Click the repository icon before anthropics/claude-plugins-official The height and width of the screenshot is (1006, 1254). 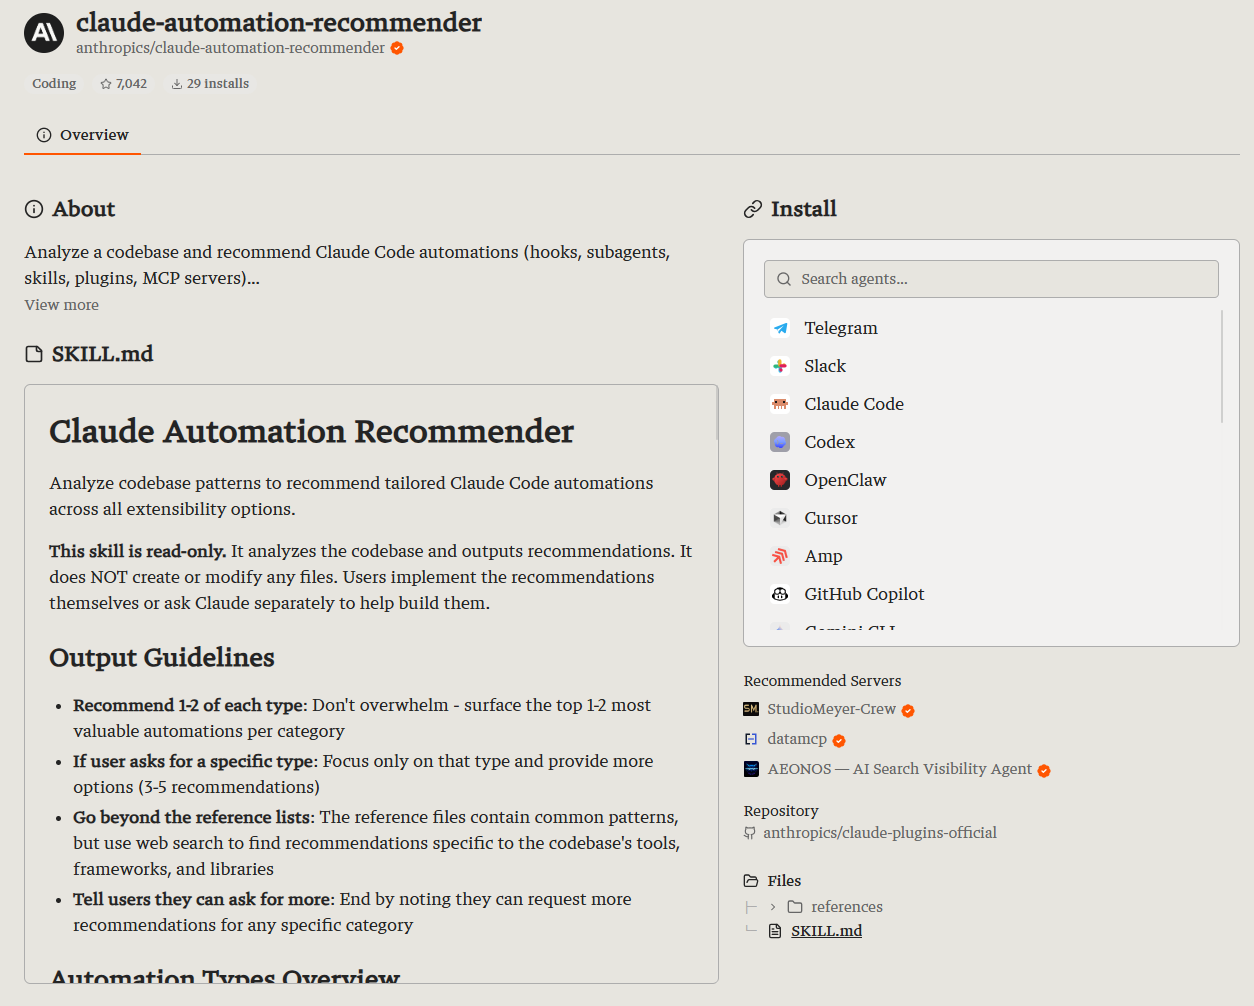750,833
